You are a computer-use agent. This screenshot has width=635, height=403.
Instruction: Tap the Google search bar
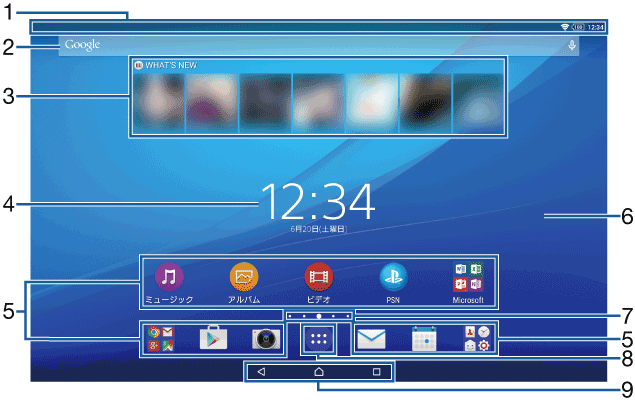click(x=300, y=45)
